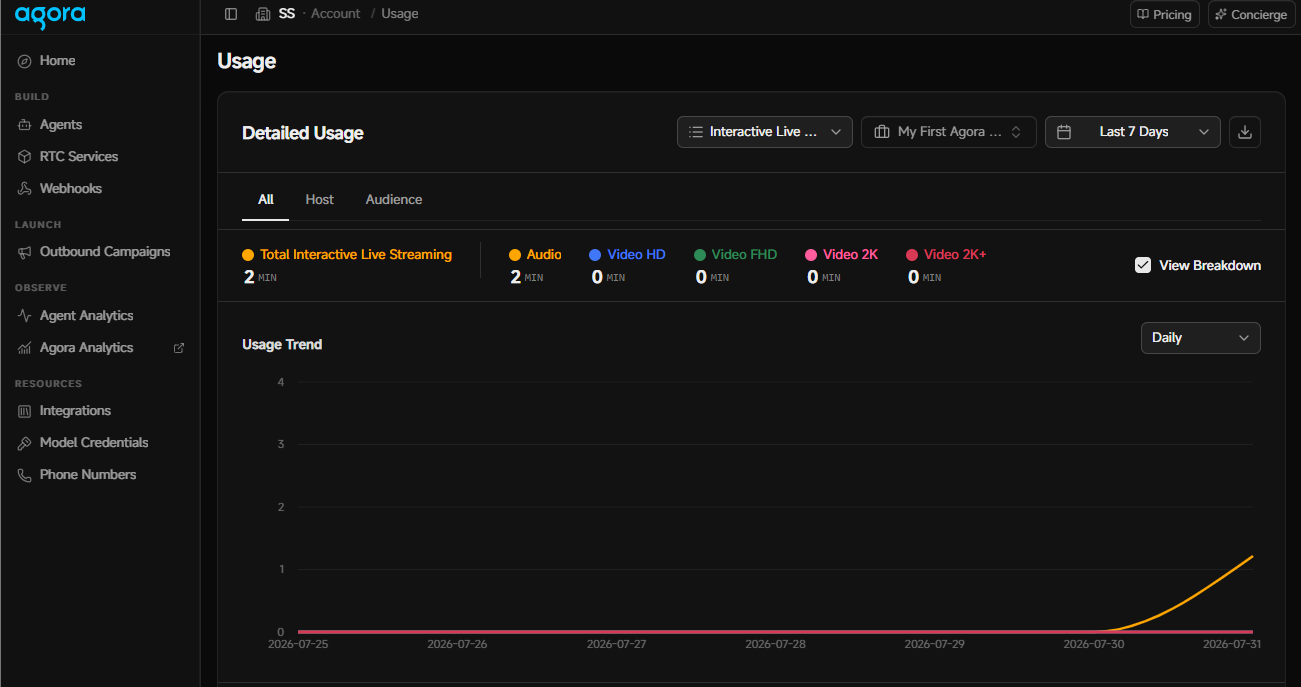Click the orange Total Interactive Live Streaming dot

tap(248, 255)
